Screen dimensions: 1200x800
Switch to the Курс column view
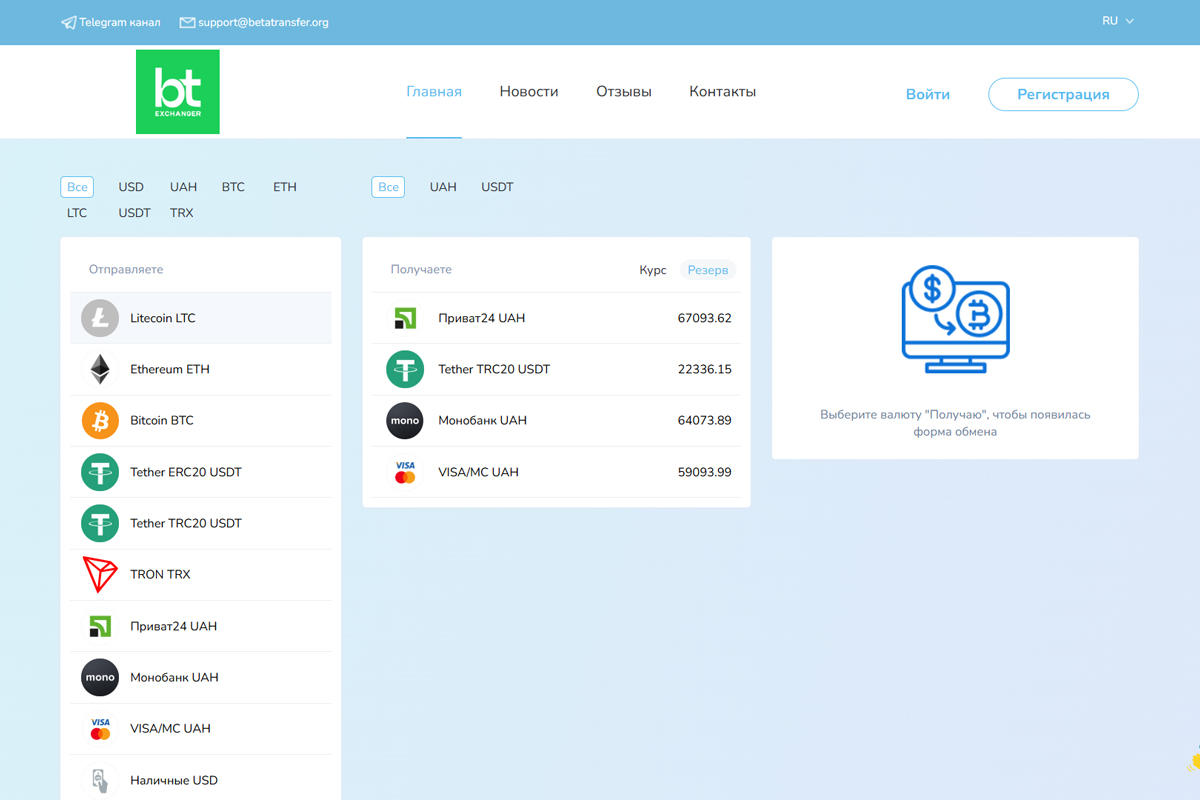(652, 270)
